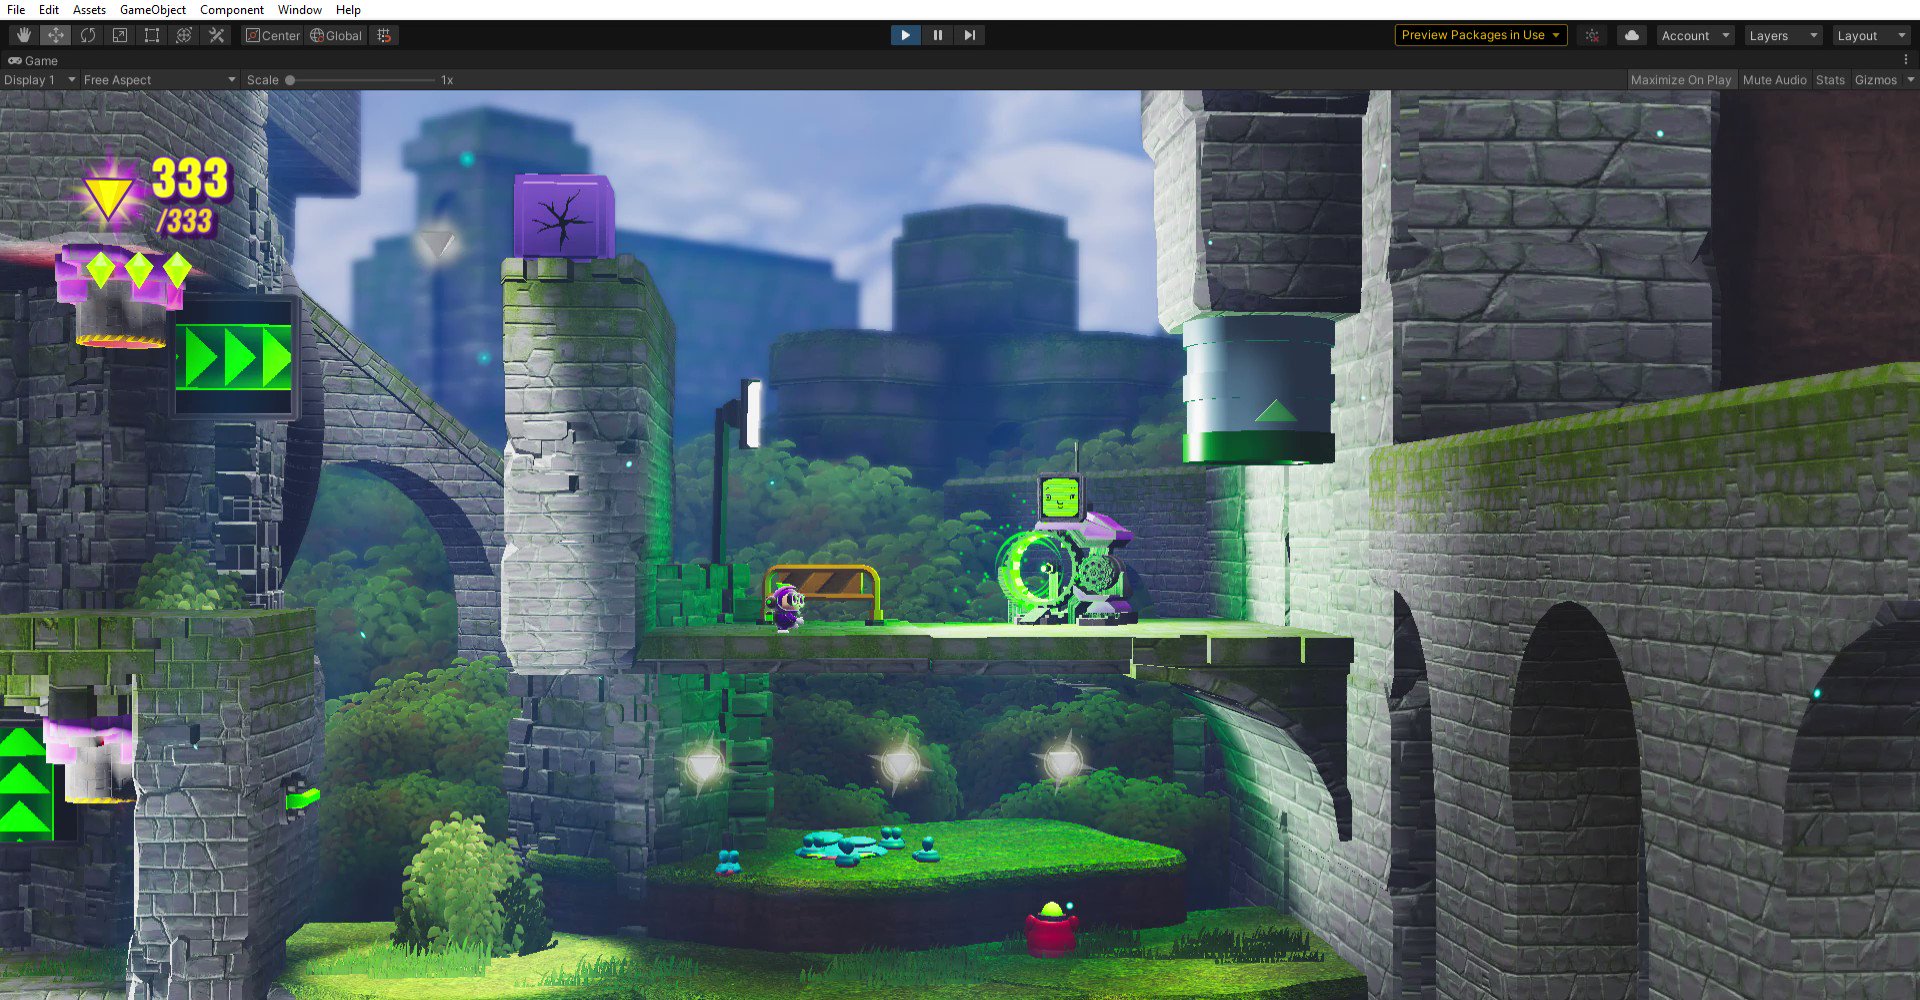Viewport: 1920px width, 1000px height.
Task: Click the purple cracked block in game view
Action: pos(564,217)
